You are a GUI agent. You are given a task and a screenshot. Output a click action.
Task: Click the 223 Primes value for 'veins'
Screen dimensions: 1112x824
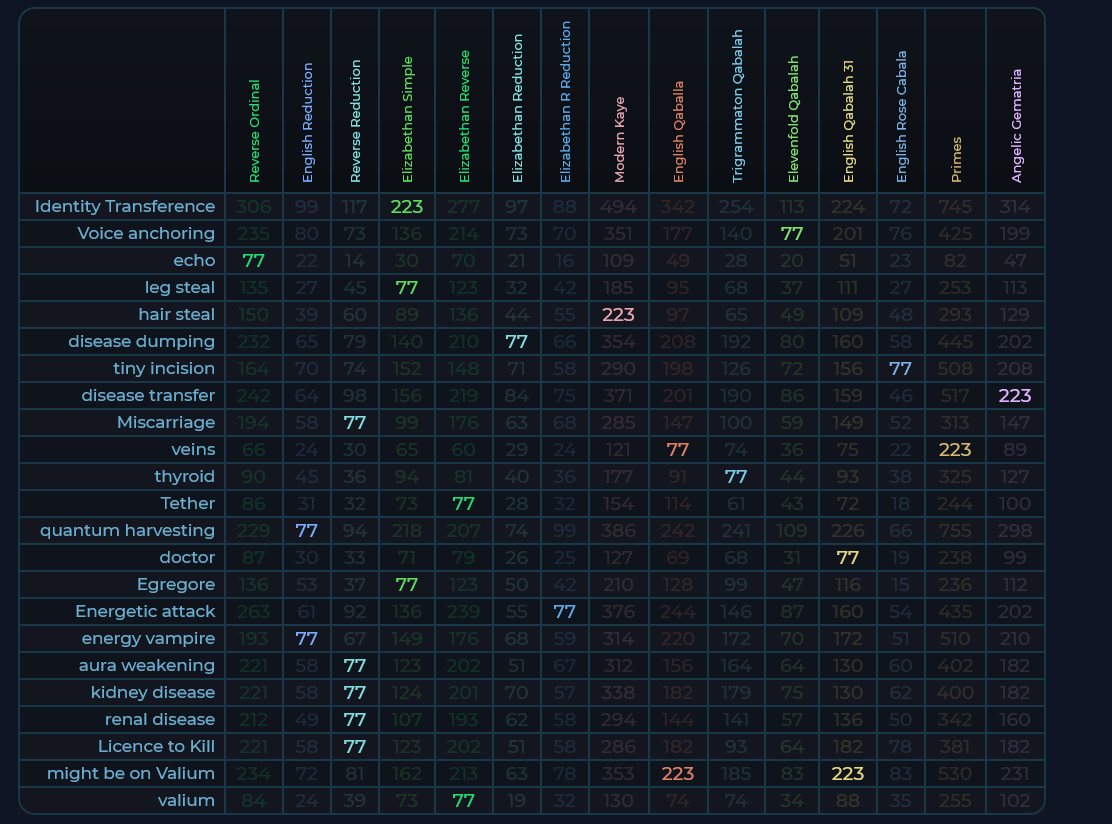click(956, 449)
